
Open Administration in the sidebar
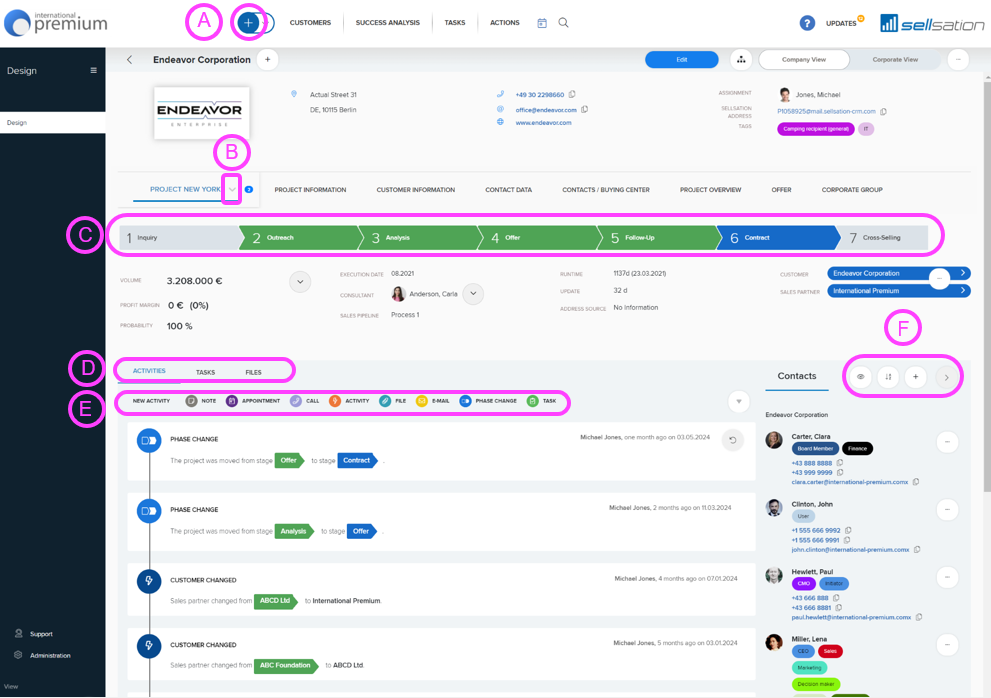tap(42, 655)
